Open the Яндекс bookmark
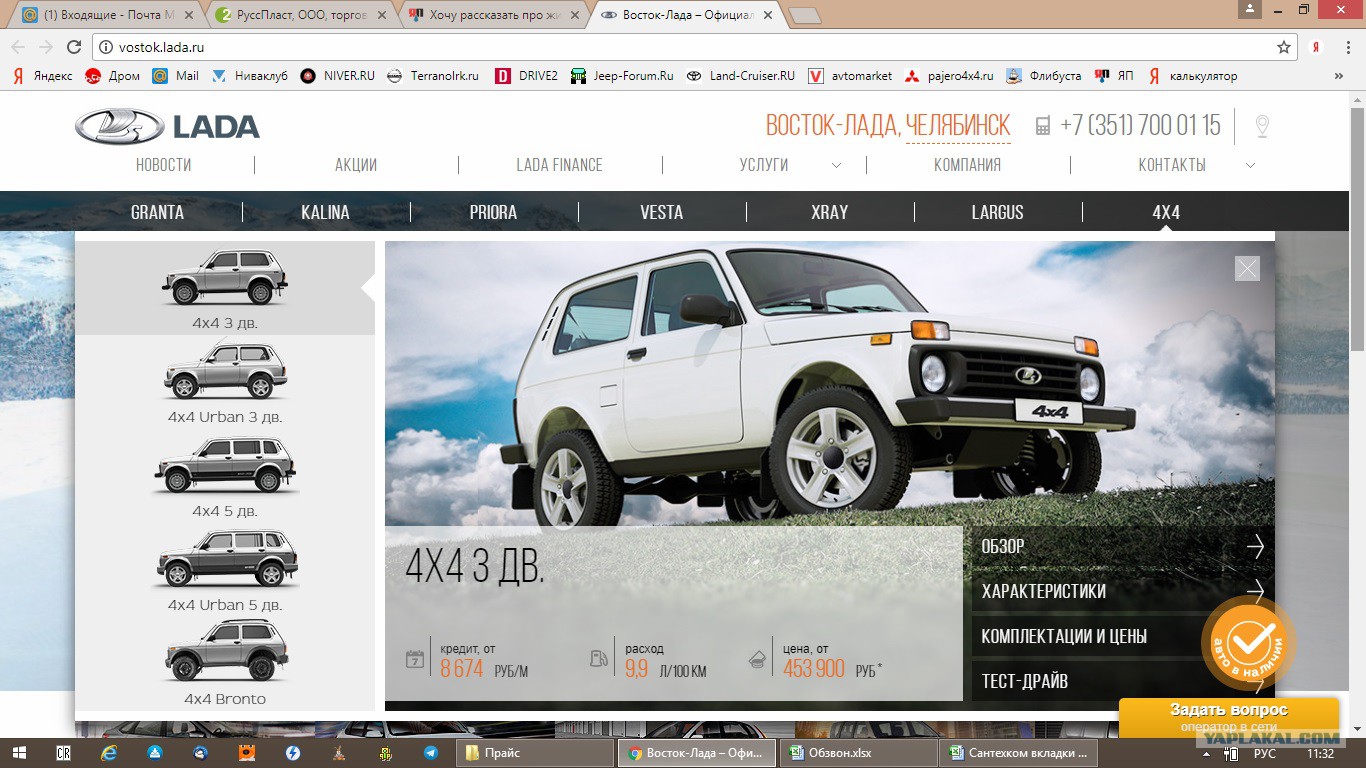The image size is (1366, 768). click(x=42, y=76)
